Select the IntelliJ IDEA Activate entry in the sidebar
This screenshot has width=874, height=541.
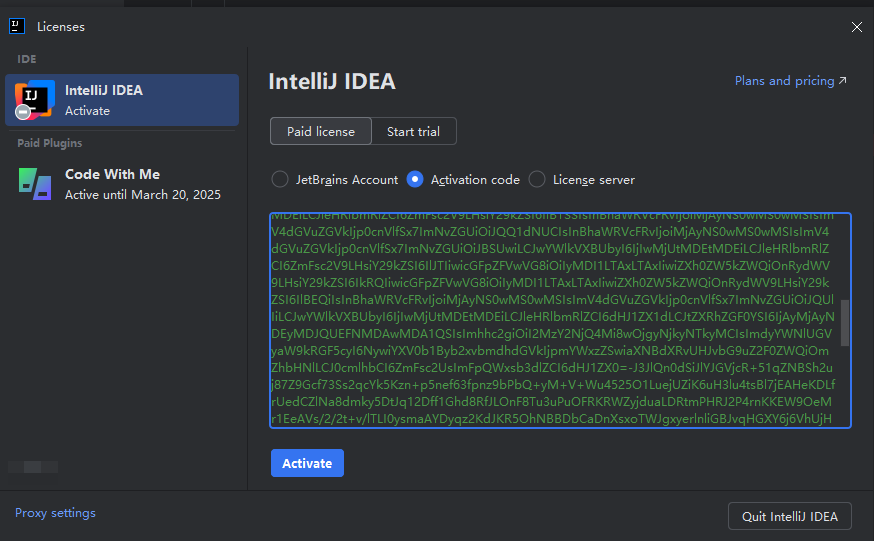pos(122,100)
